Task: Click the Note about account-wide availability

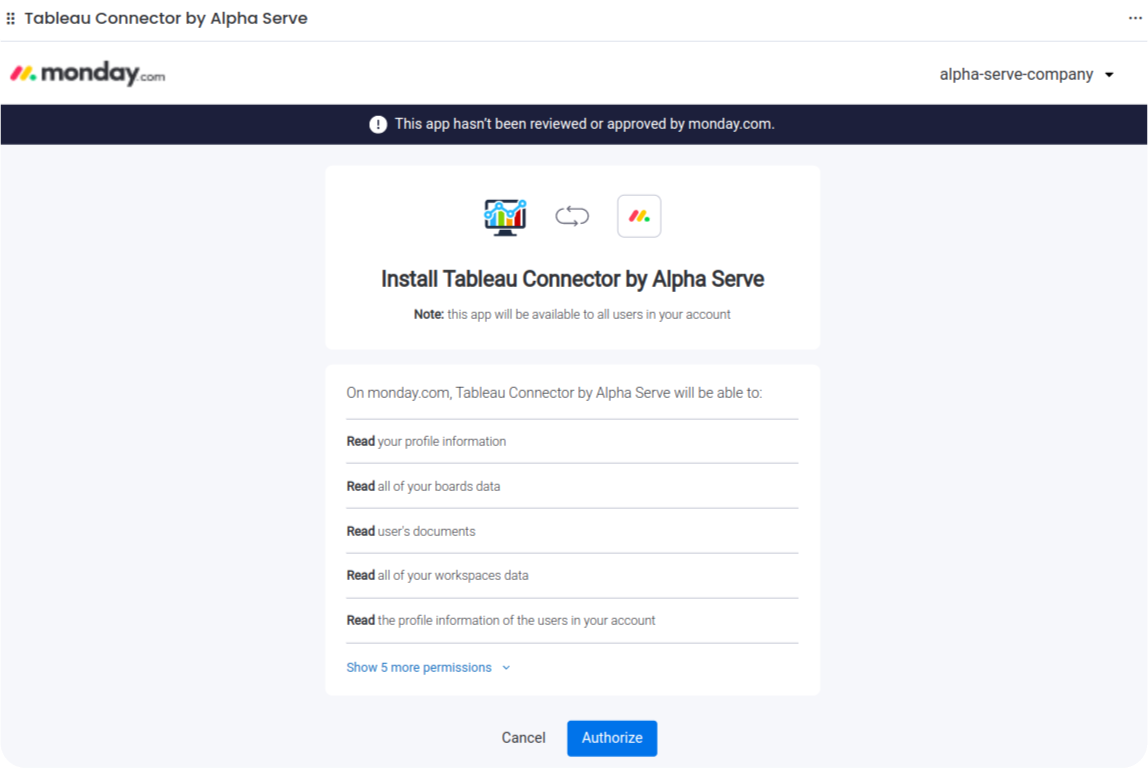Action: 573,314
